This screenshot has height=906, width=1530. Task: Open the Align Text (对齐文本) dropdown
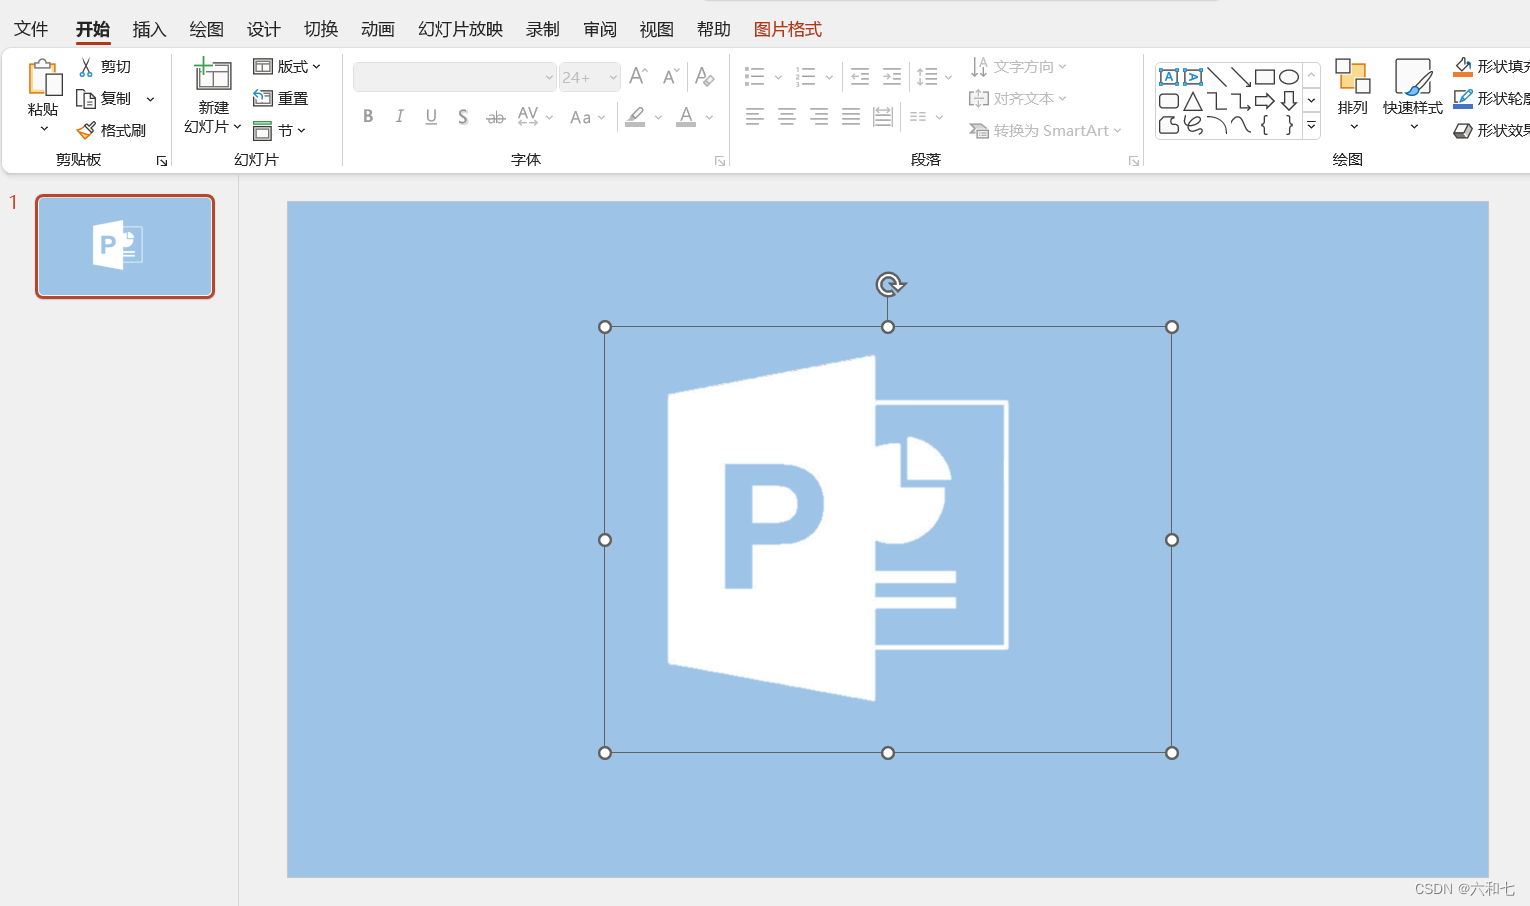point(1018,99)
